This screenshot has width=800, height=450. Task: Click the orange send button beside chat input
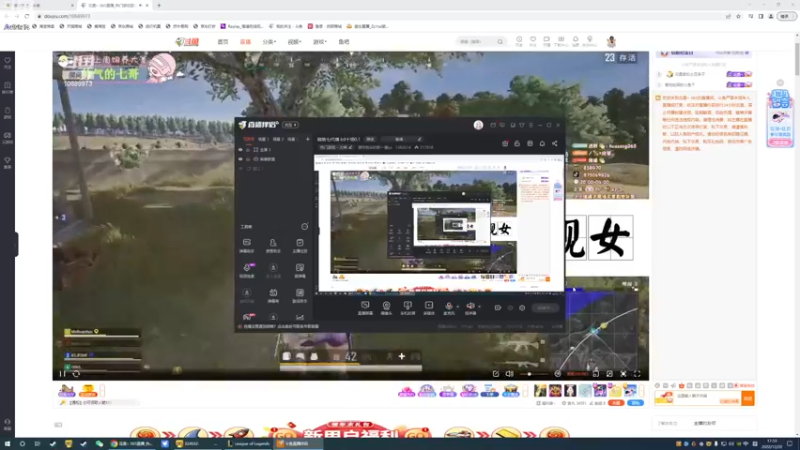[x=748, y=398]
